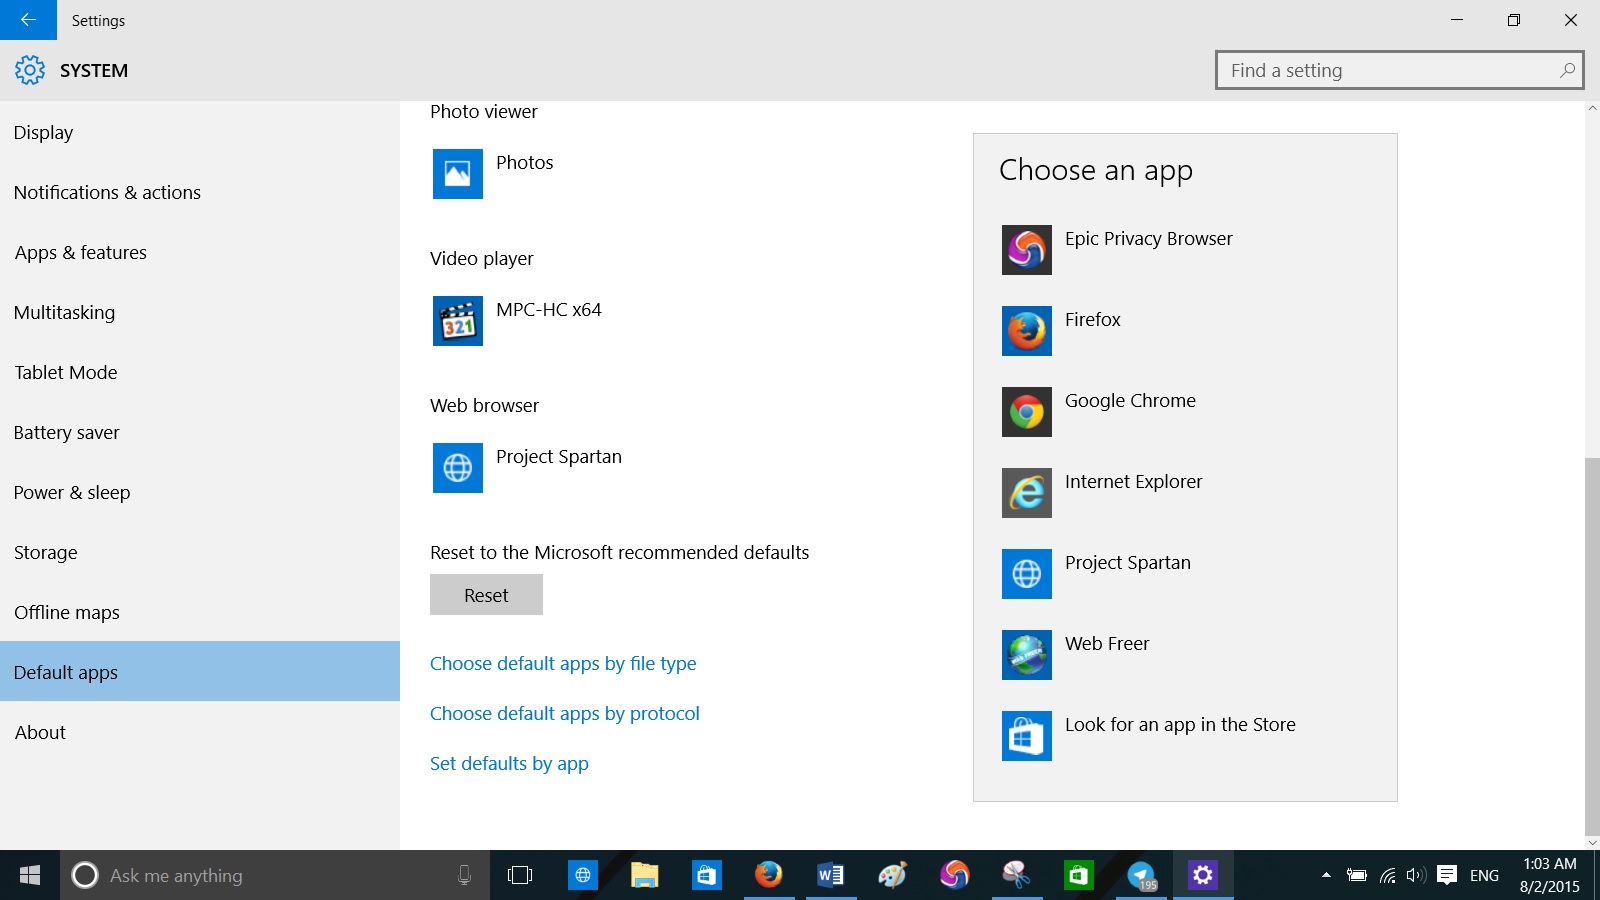Switch to Word in the taskbar
The width and height of the screenshot is (1600, 900).
pyautogui.click(x=830, y=875)
